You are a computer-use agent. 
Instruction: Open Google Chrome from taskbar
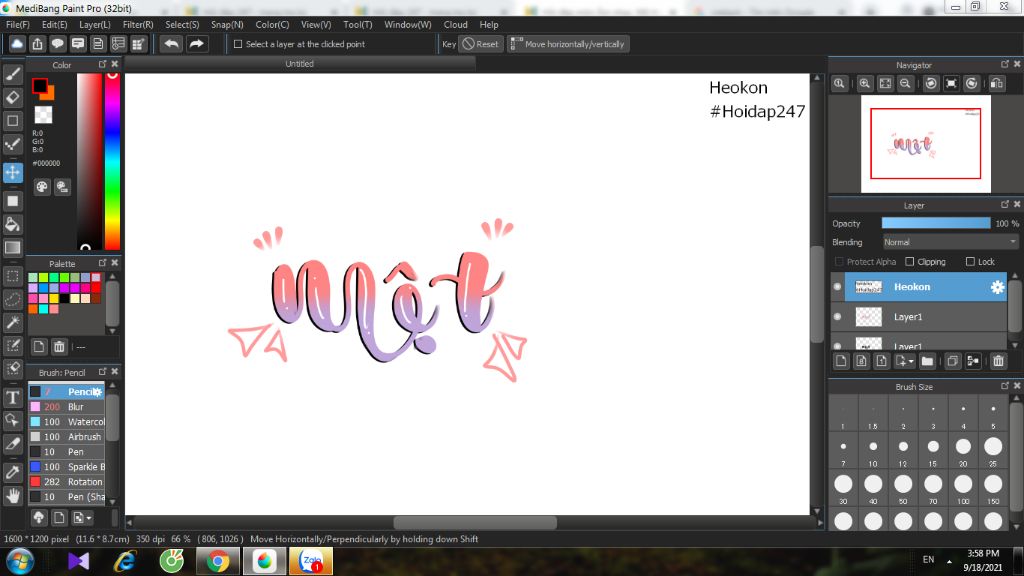pyautogui.click(x=218, y=561)
